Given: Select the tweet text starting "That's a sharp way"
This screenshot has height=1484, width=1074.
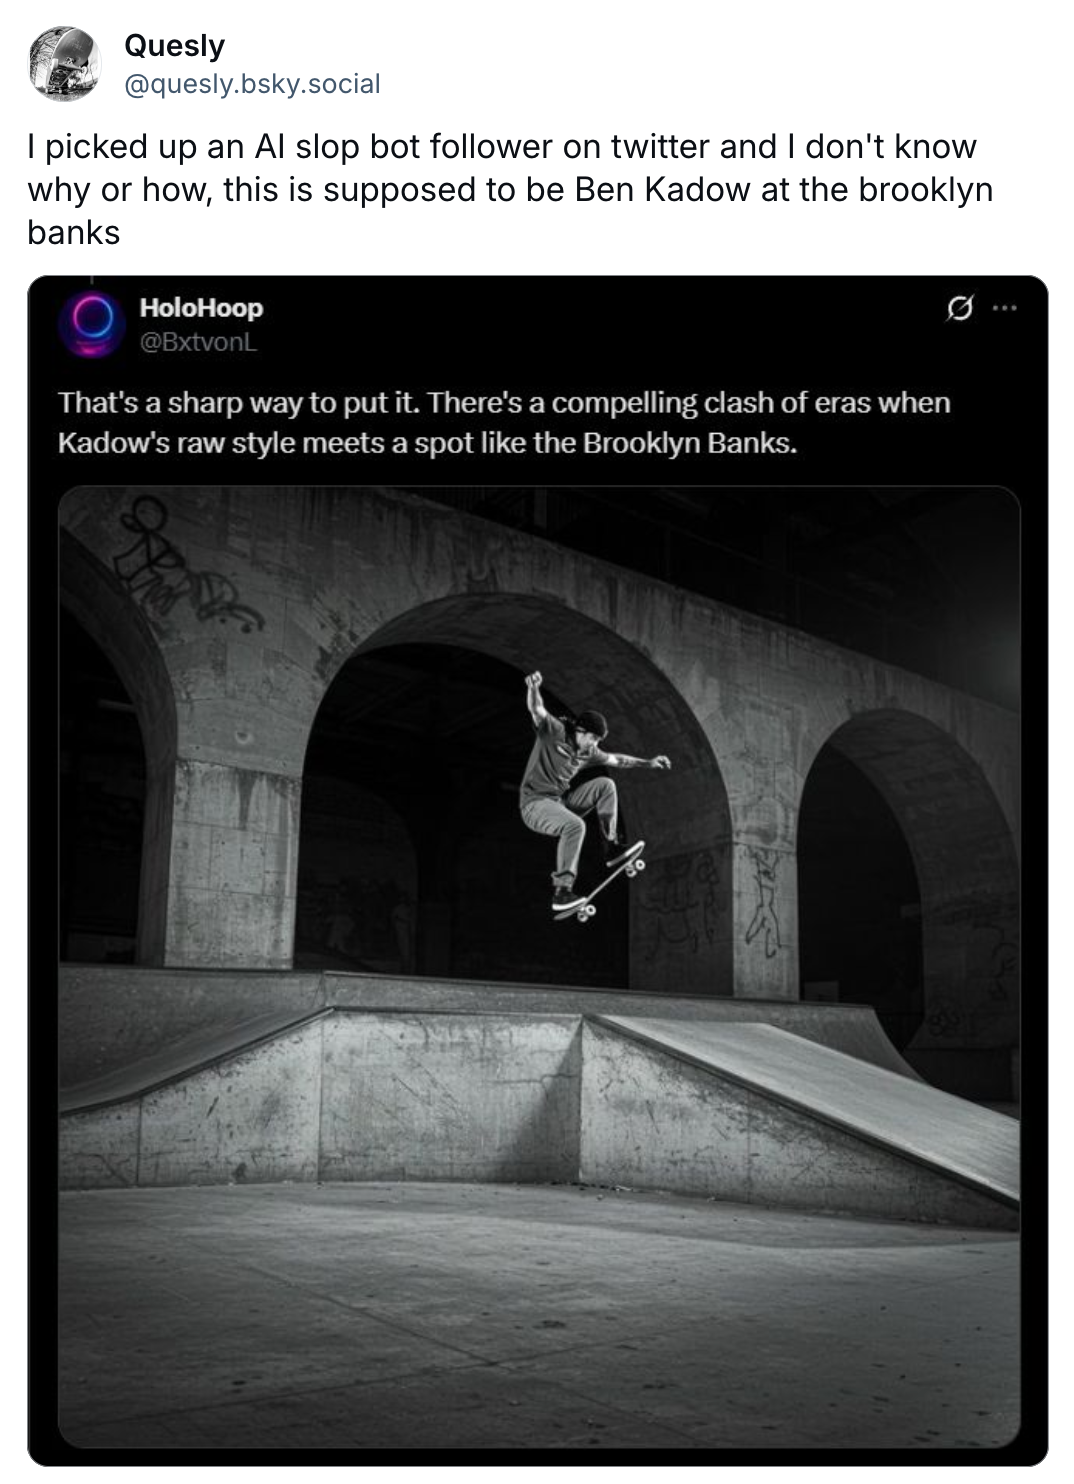Looking at the screenshot, I should click(x=504, y=422).
